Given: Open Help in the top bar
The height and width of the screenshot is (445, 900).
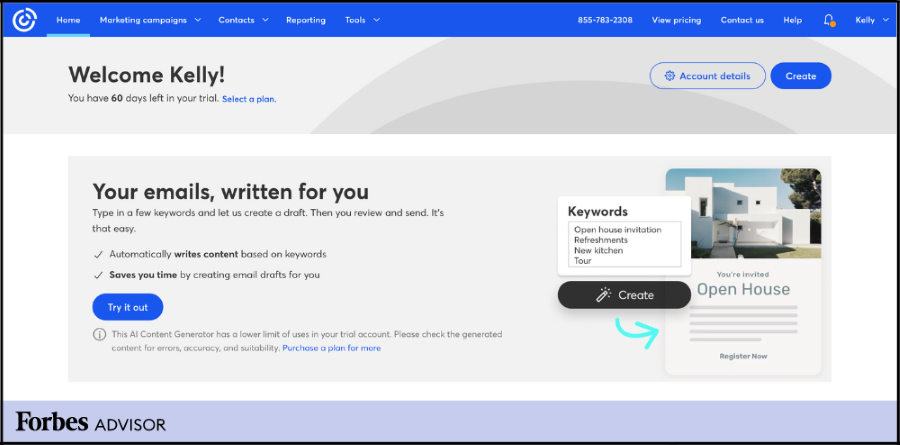Looking at the screenshot, I should pos(793,20).
